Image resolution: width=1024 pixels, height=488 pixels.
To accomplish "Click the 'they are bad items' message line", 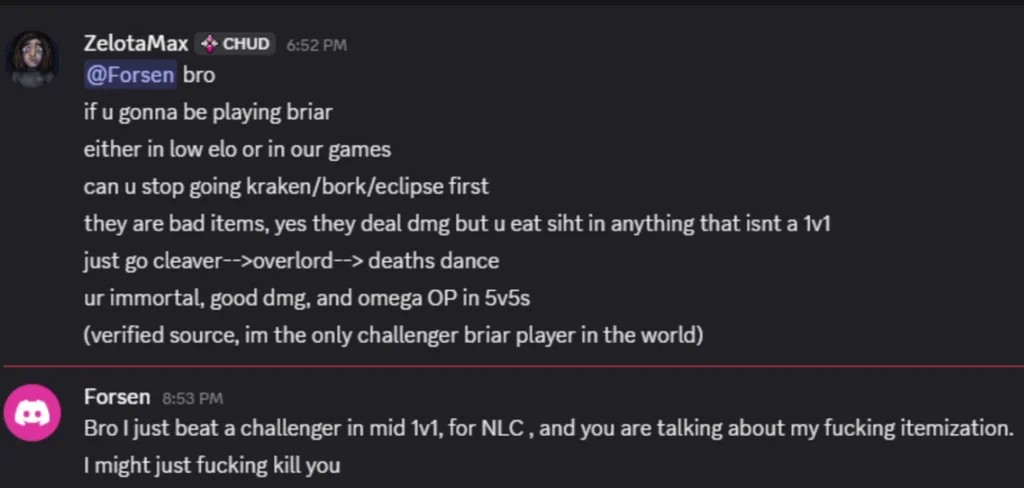I will click(457, 224).
